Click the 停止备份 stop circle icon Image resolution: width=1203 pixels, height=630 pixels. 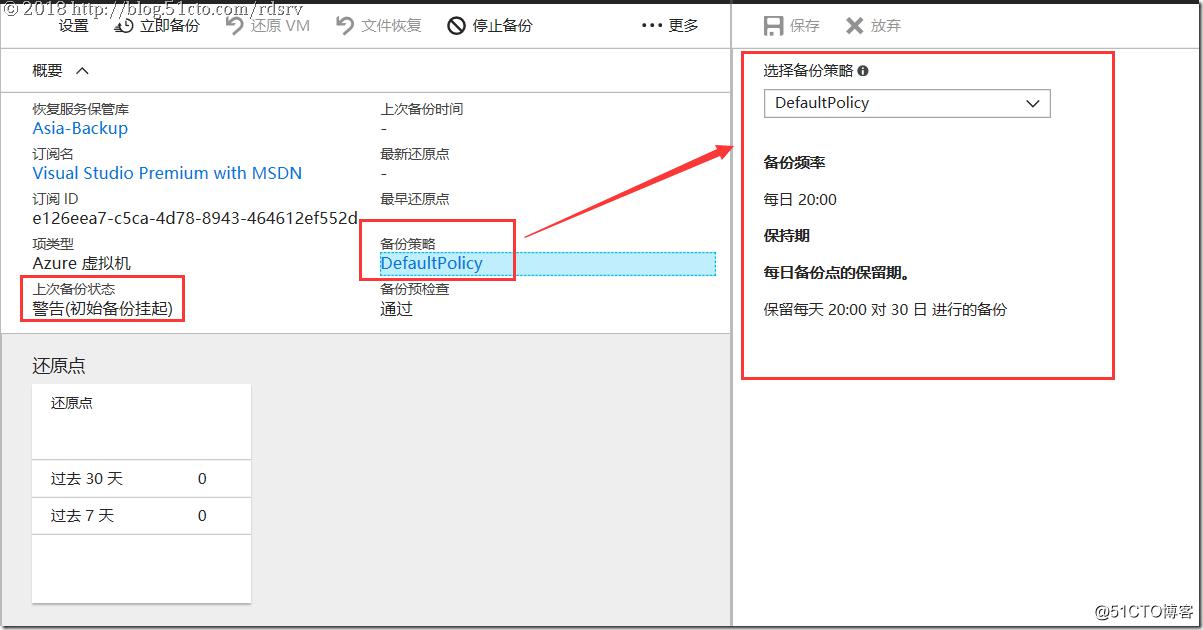(x=456, y=26)
